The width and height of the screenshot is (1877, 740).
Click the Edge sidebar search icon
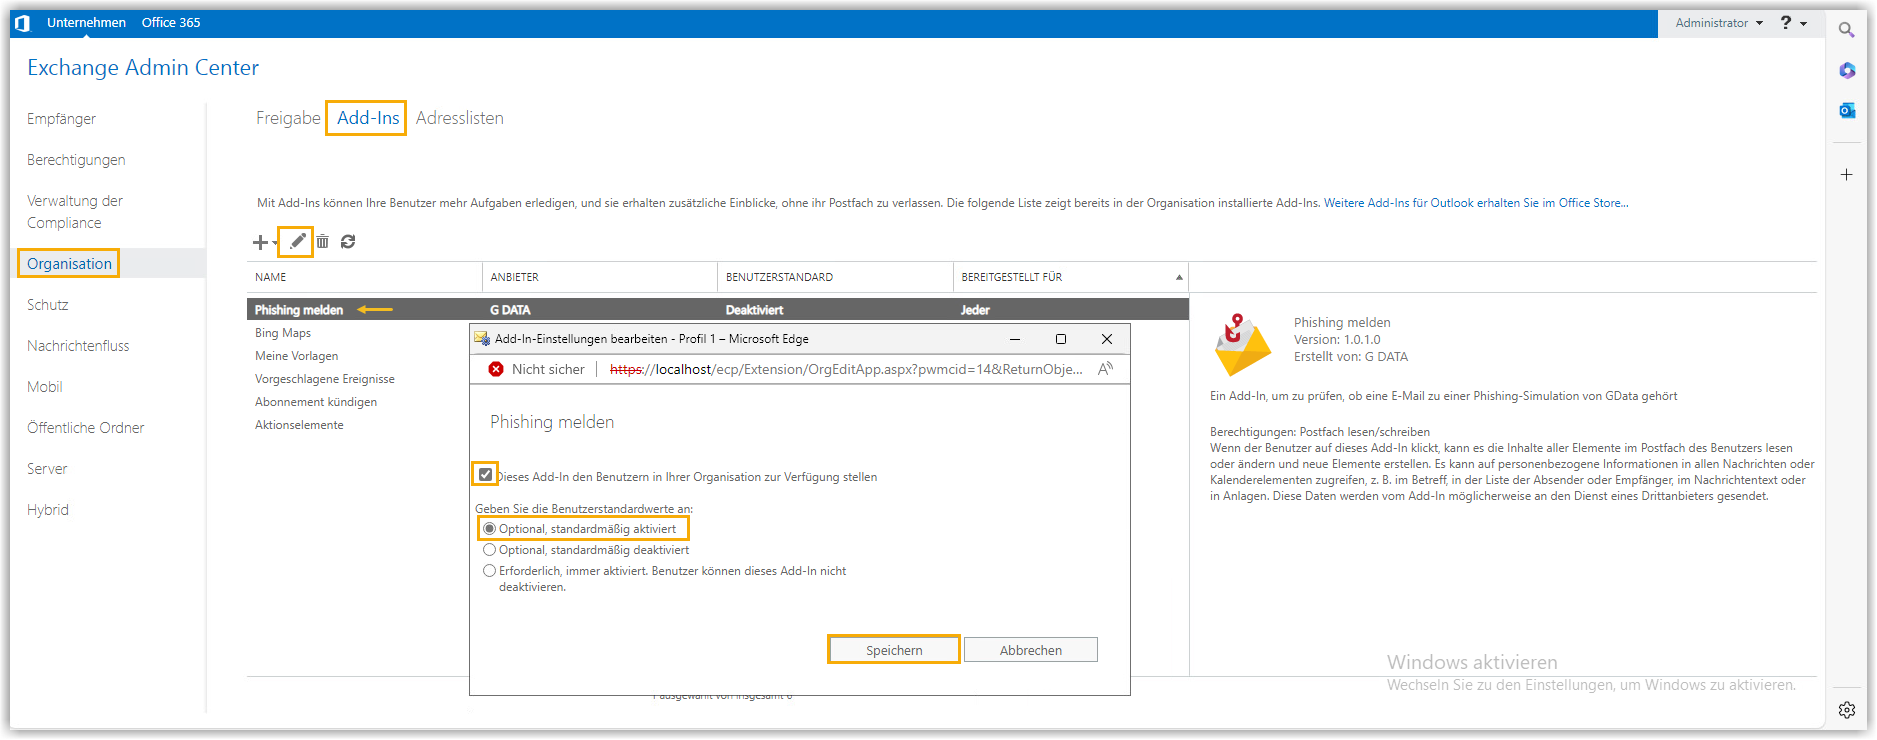(1846, 30)
